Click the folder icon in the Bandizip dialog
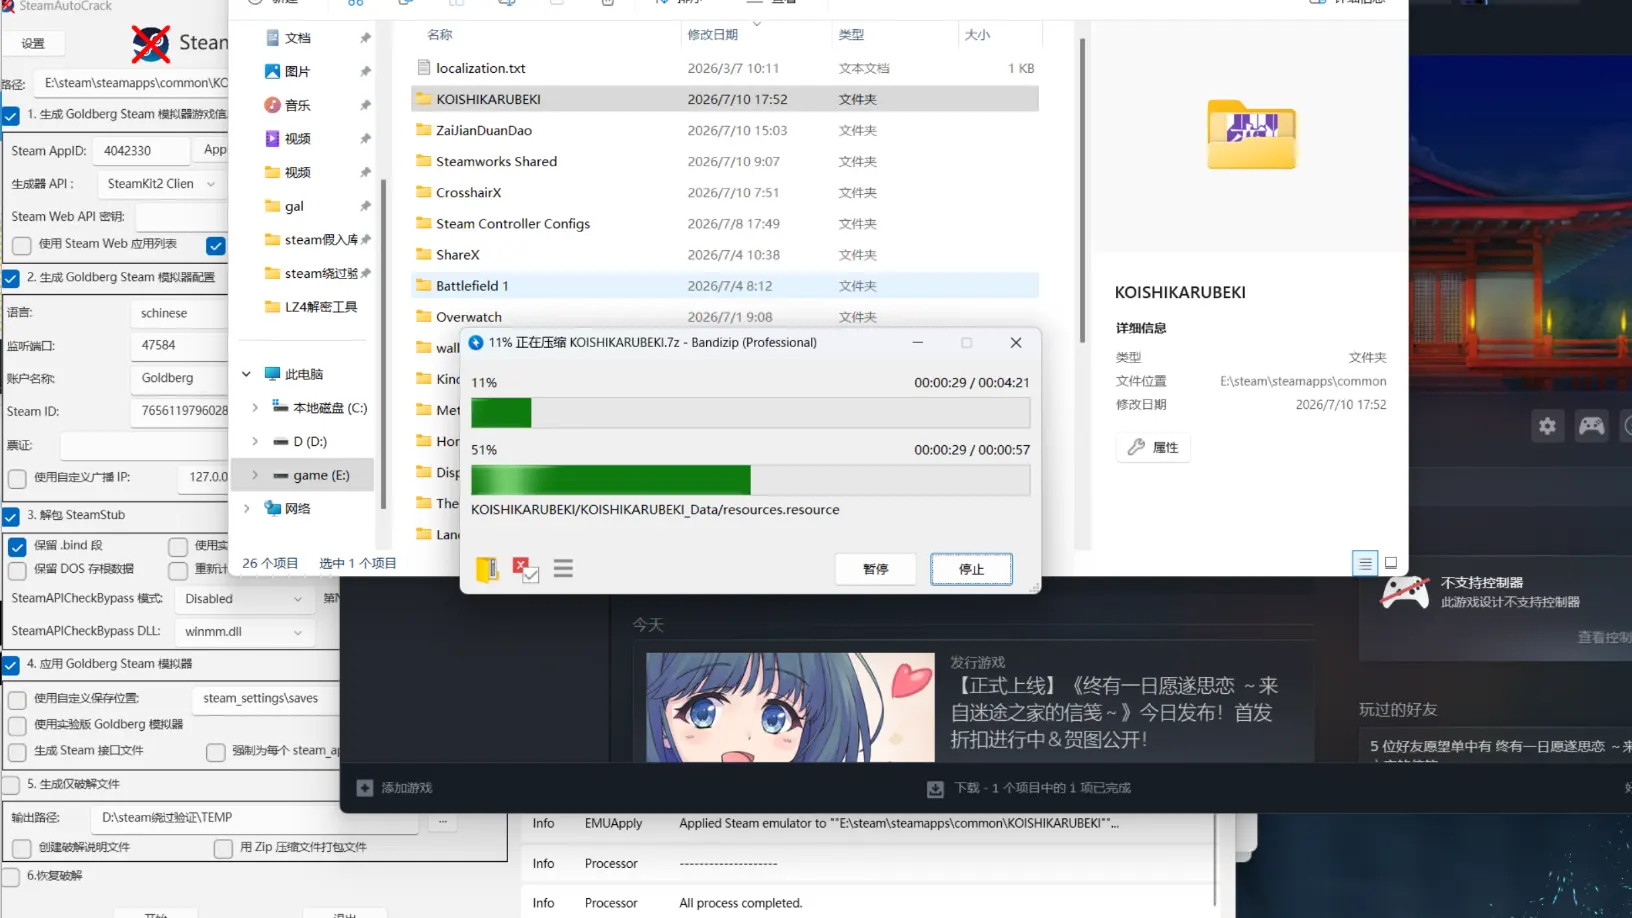1632x918 pixels. tap(488, 569)
